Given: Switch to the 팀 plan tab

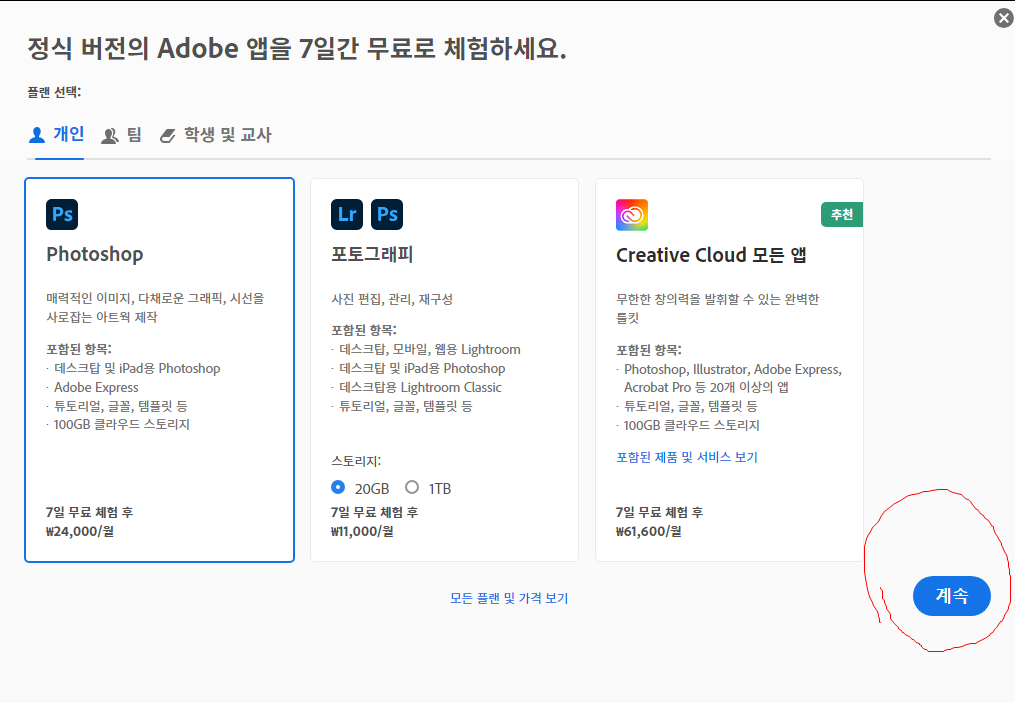Looking at the screenshot, I should point(121,135).
